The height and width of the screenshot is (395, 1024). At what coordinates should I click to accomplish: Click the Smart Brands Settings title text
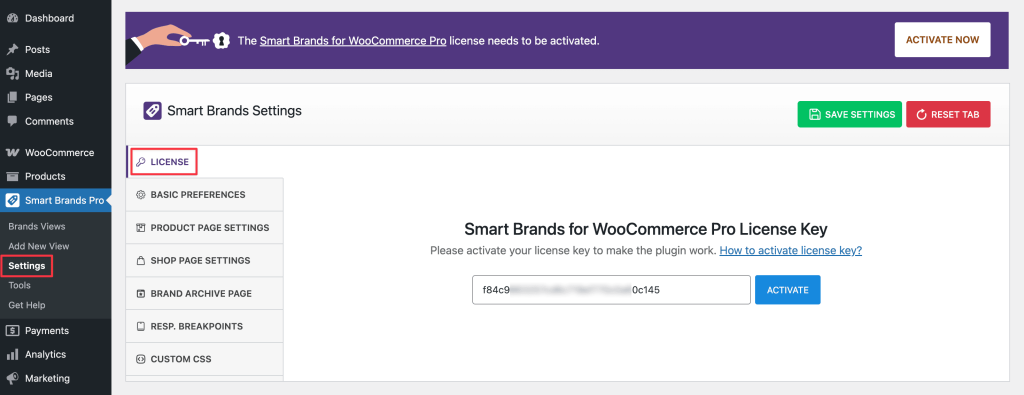click(x=234, y=111)
